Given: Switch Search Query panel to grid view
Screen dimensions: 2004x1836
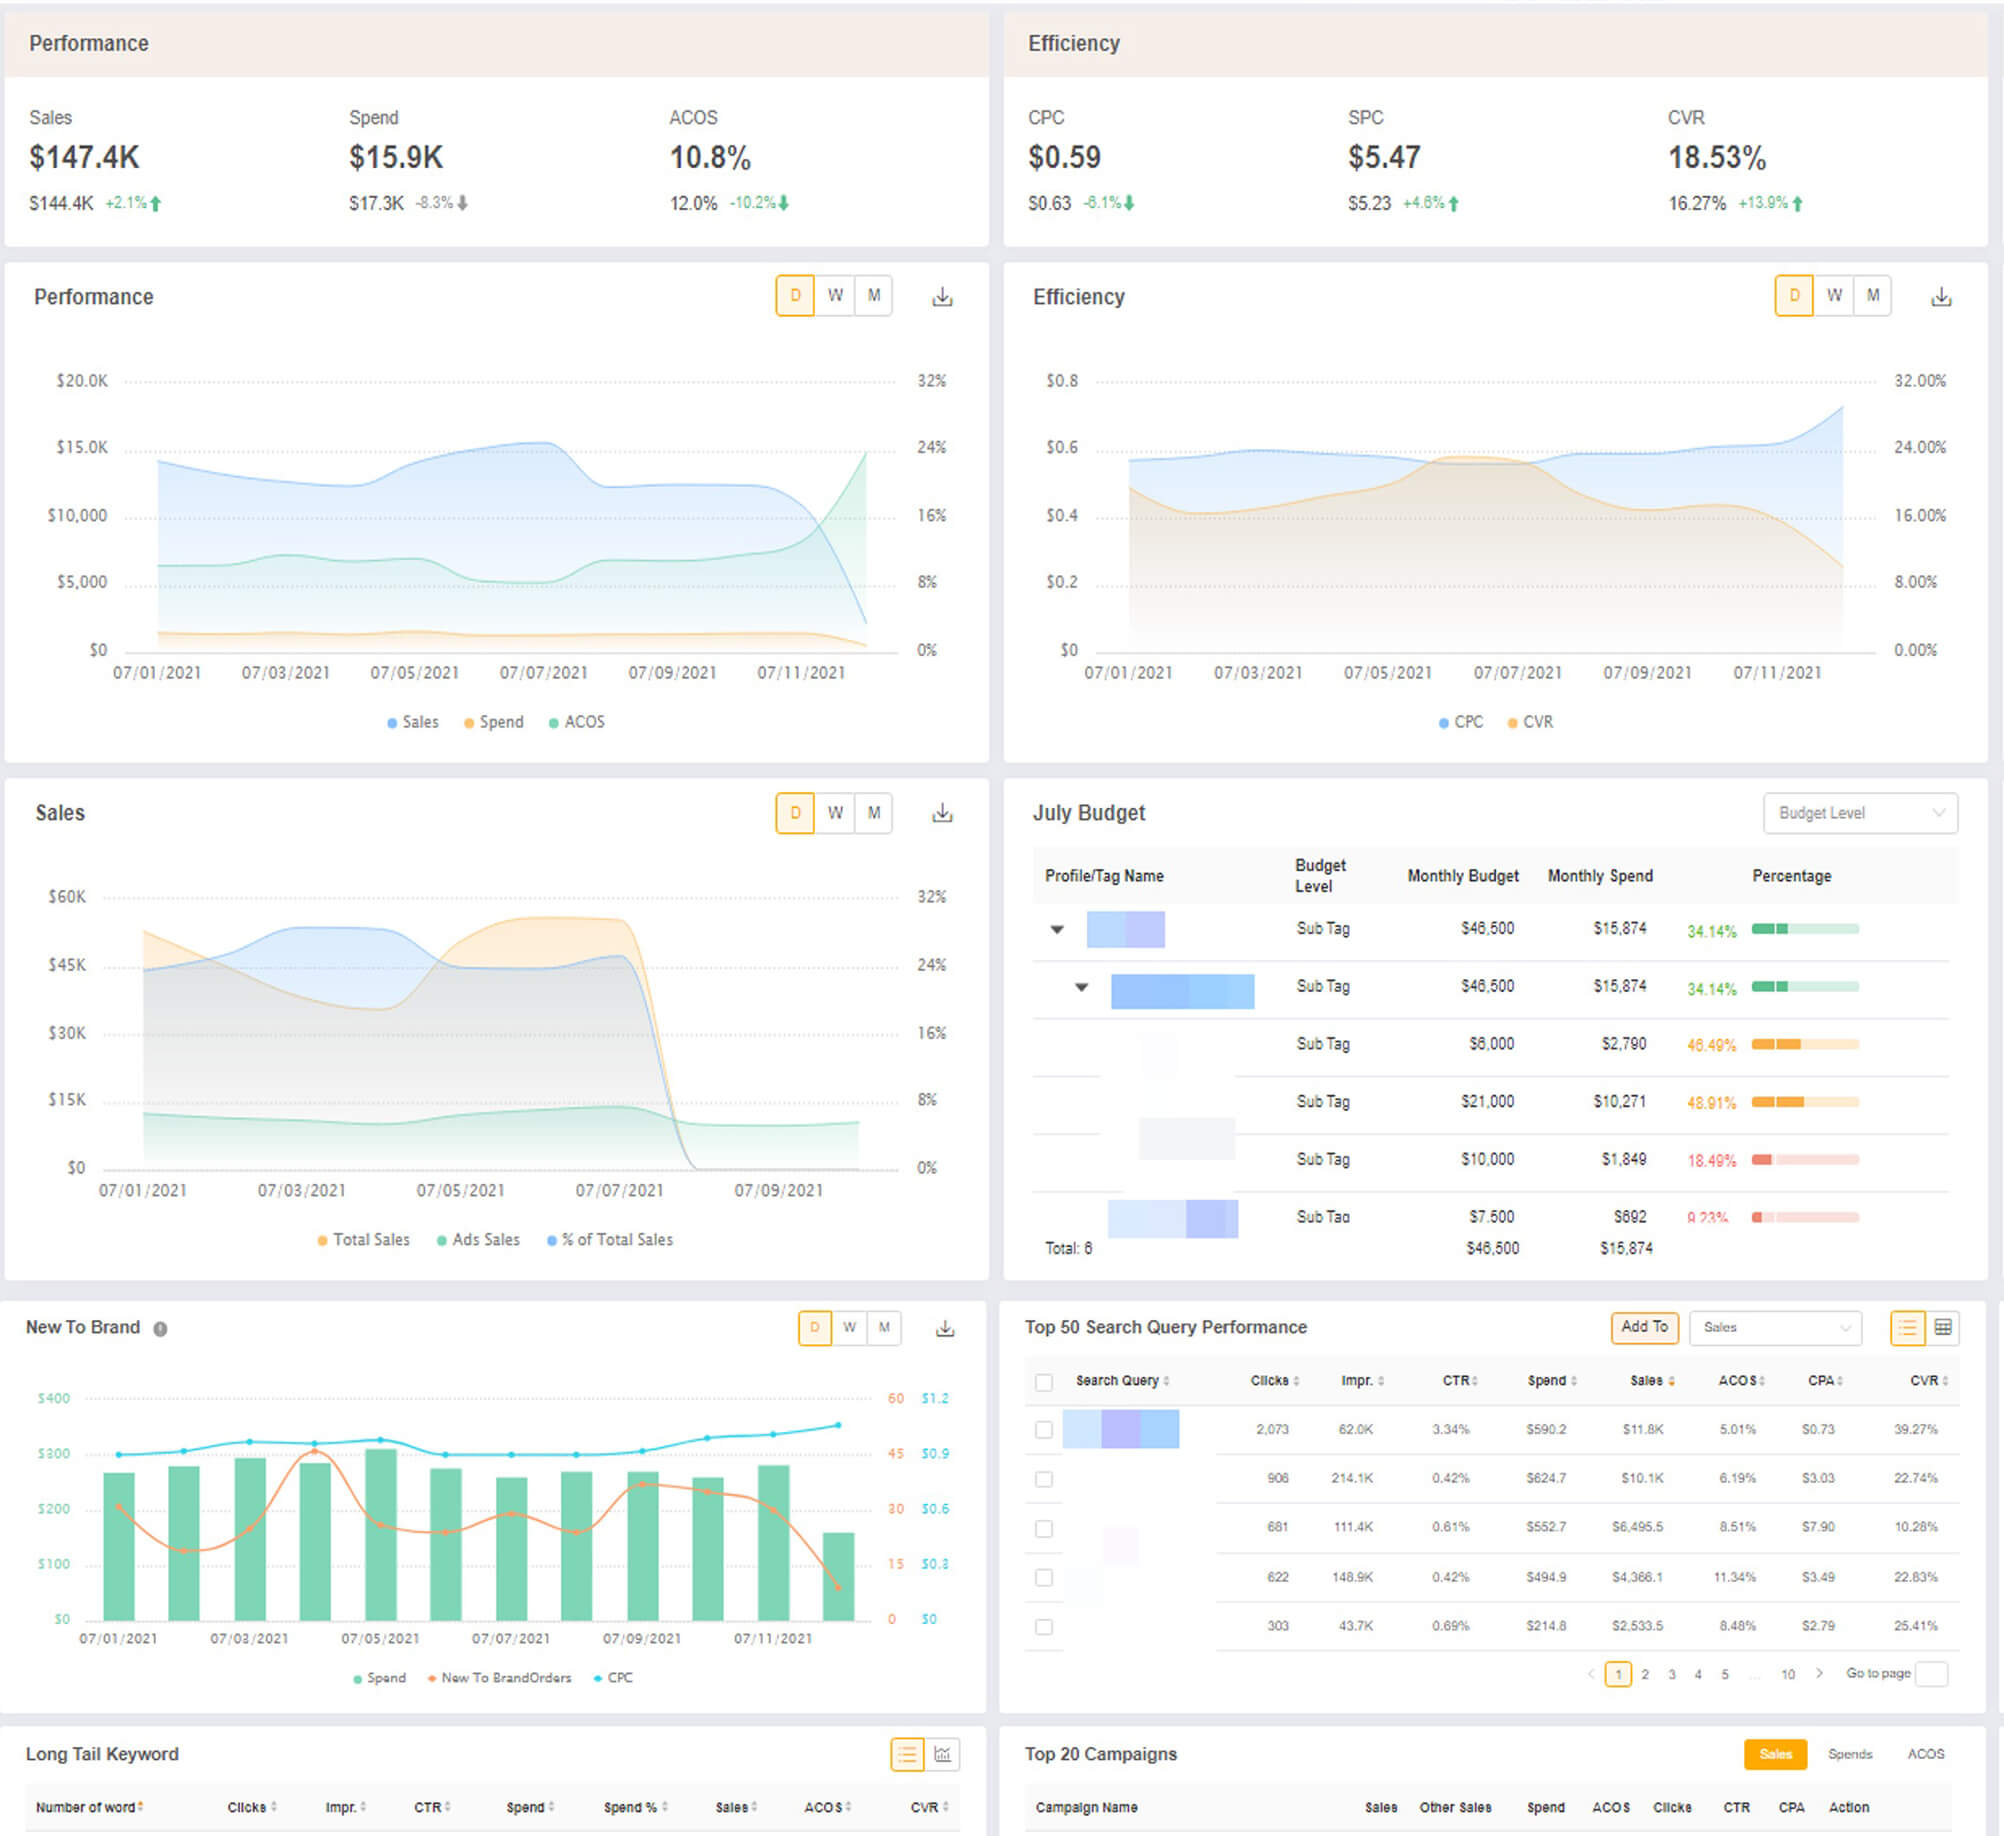Looking at the screenshot, I should (1942, 1327).
